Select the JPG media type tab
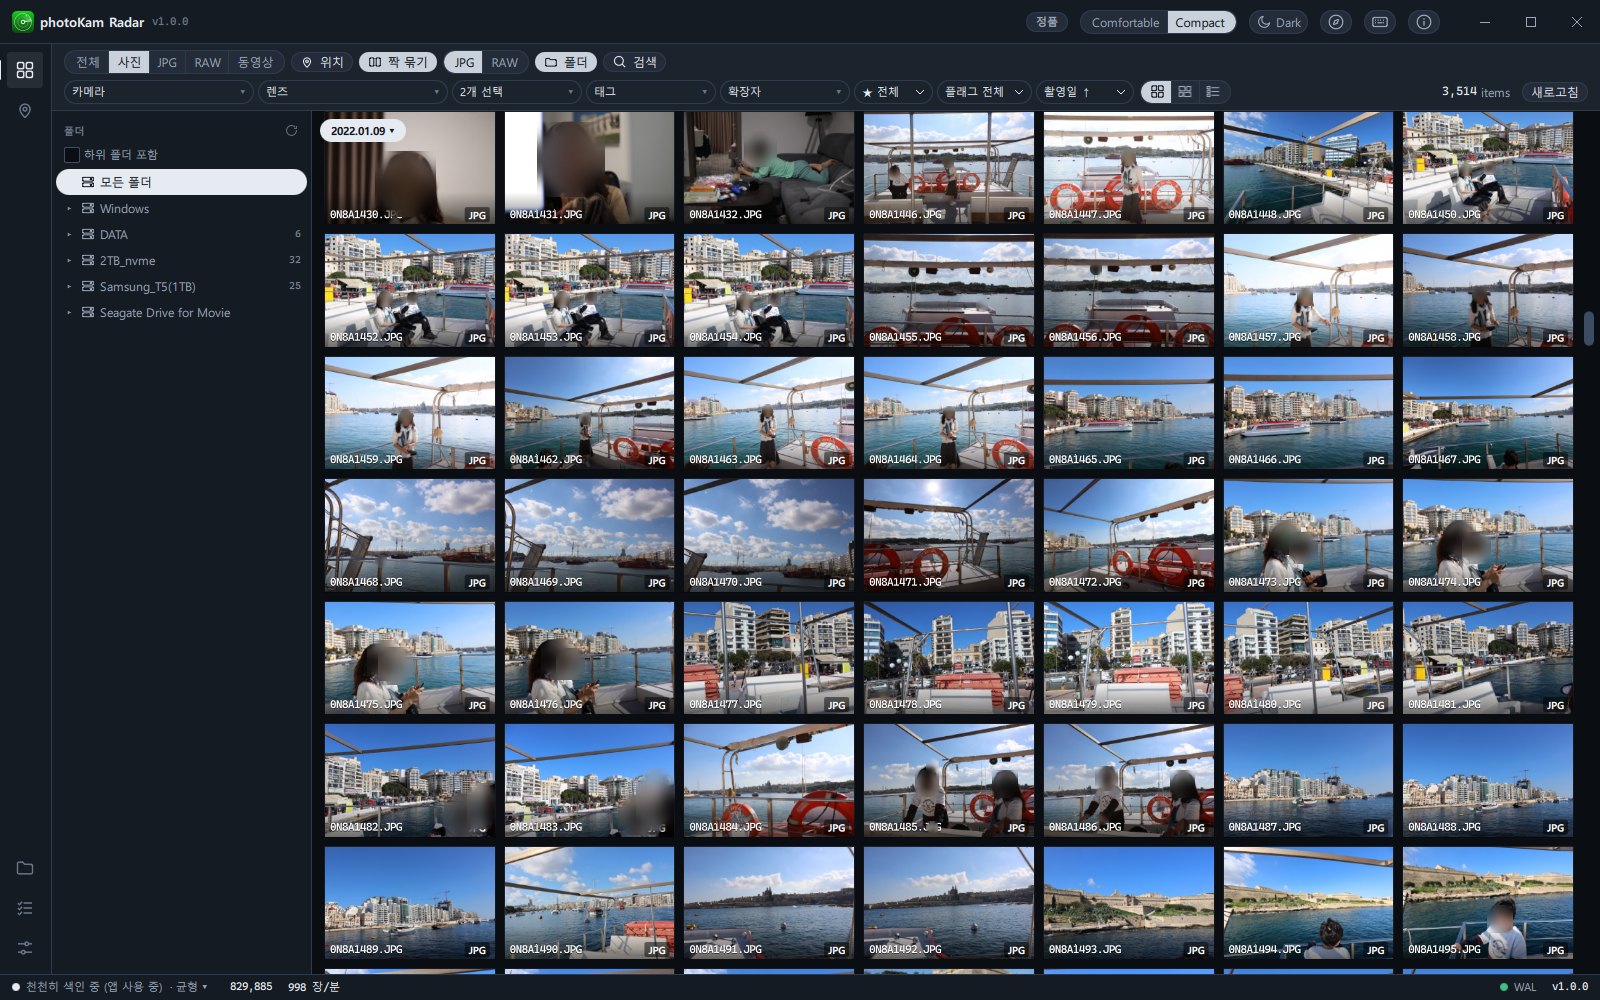1600x1000 pixels. (167, 62)
